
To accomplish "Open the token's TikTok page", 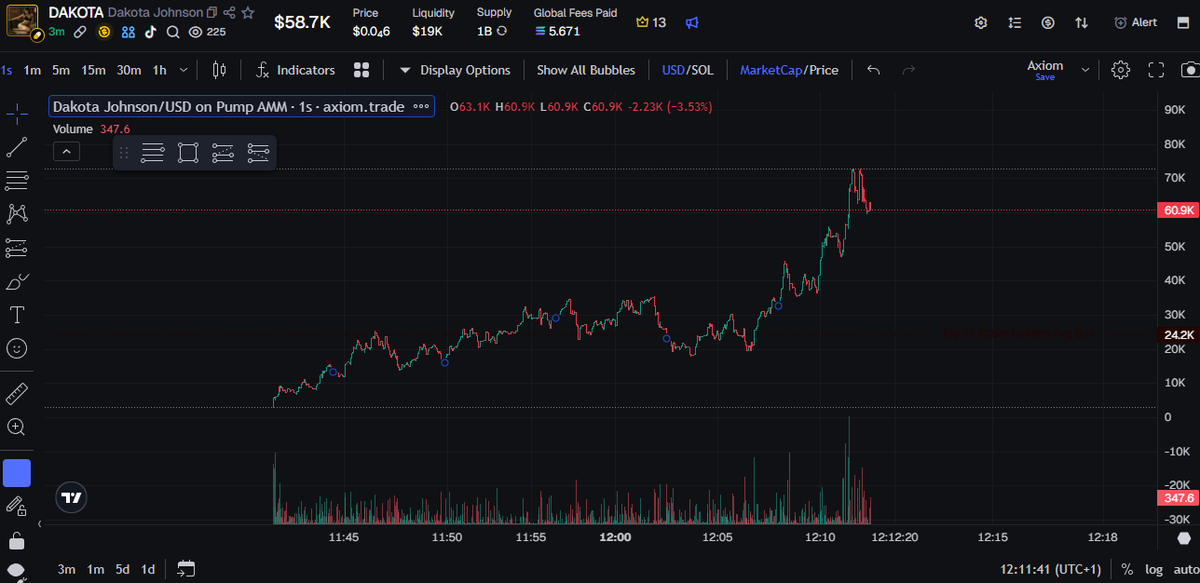I will coord(150,32).
